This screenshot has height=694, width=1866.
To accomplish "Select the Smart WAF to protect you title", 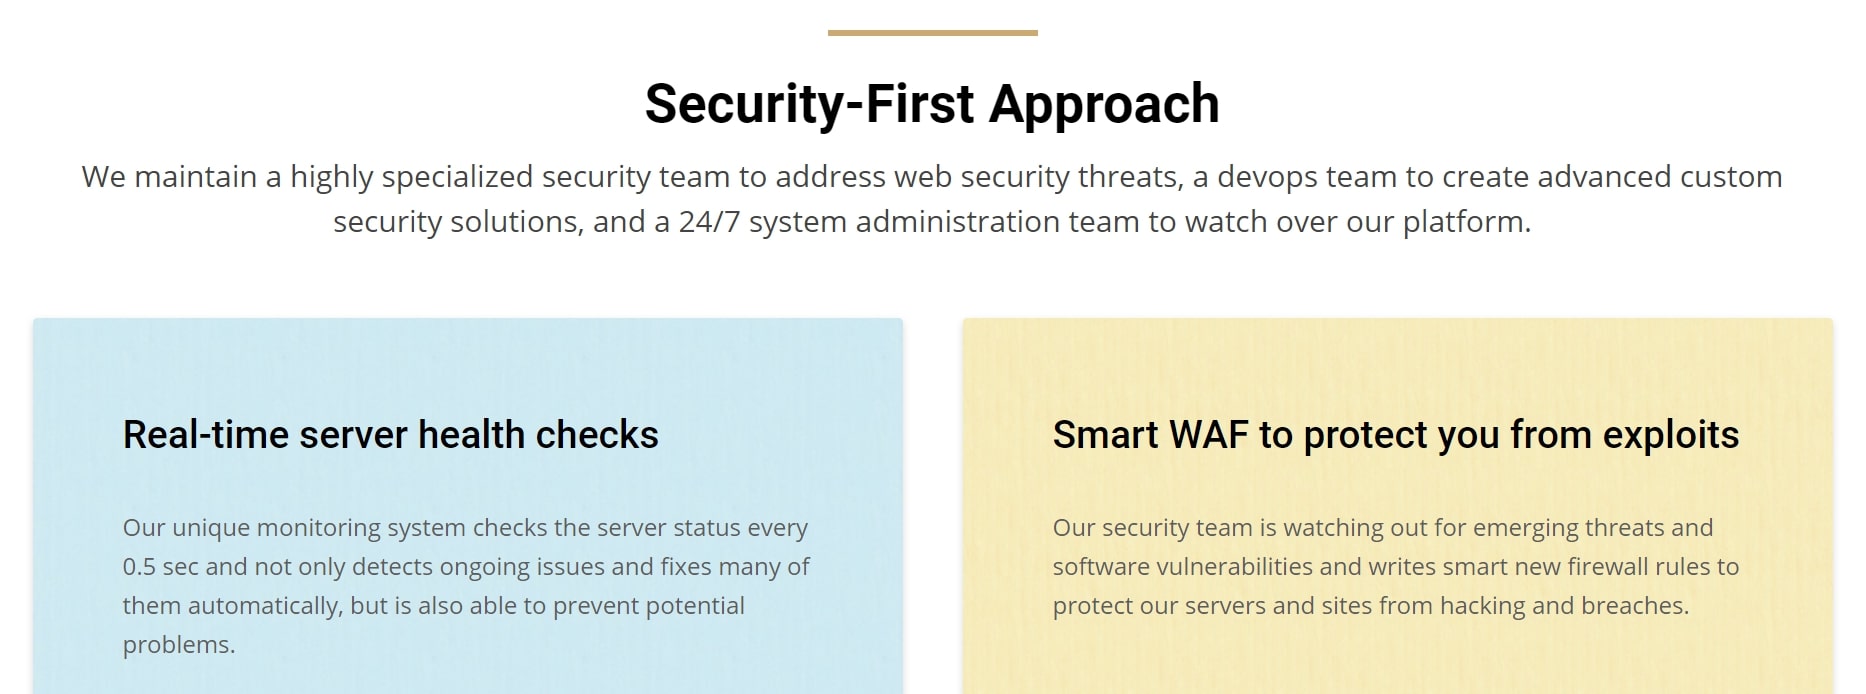I will [1396, 435].
